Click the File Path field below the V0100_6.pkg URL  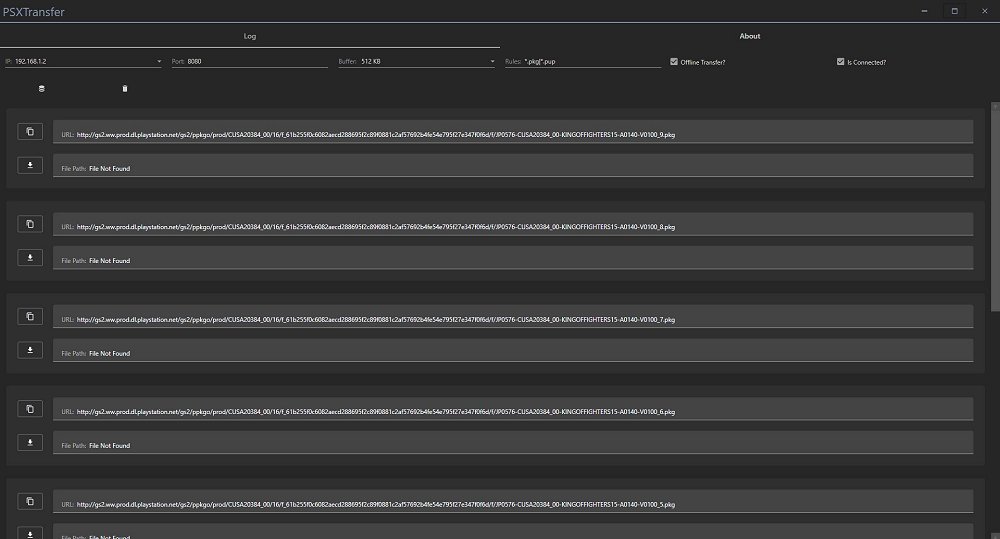(513, 443)
